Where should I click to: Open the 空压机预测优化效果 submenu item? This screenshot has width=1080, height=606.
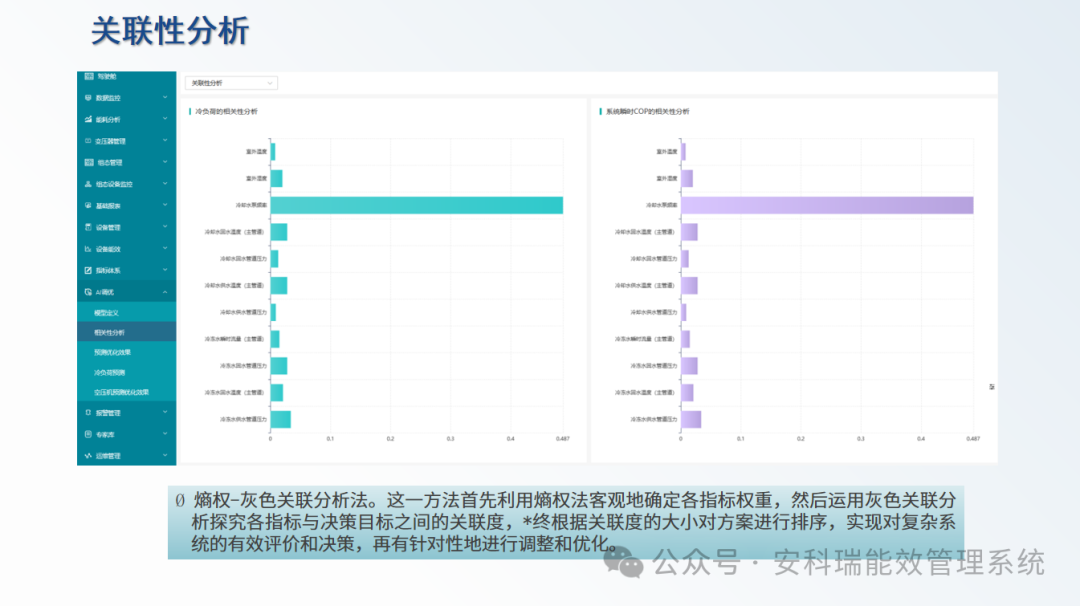(127, 393)
